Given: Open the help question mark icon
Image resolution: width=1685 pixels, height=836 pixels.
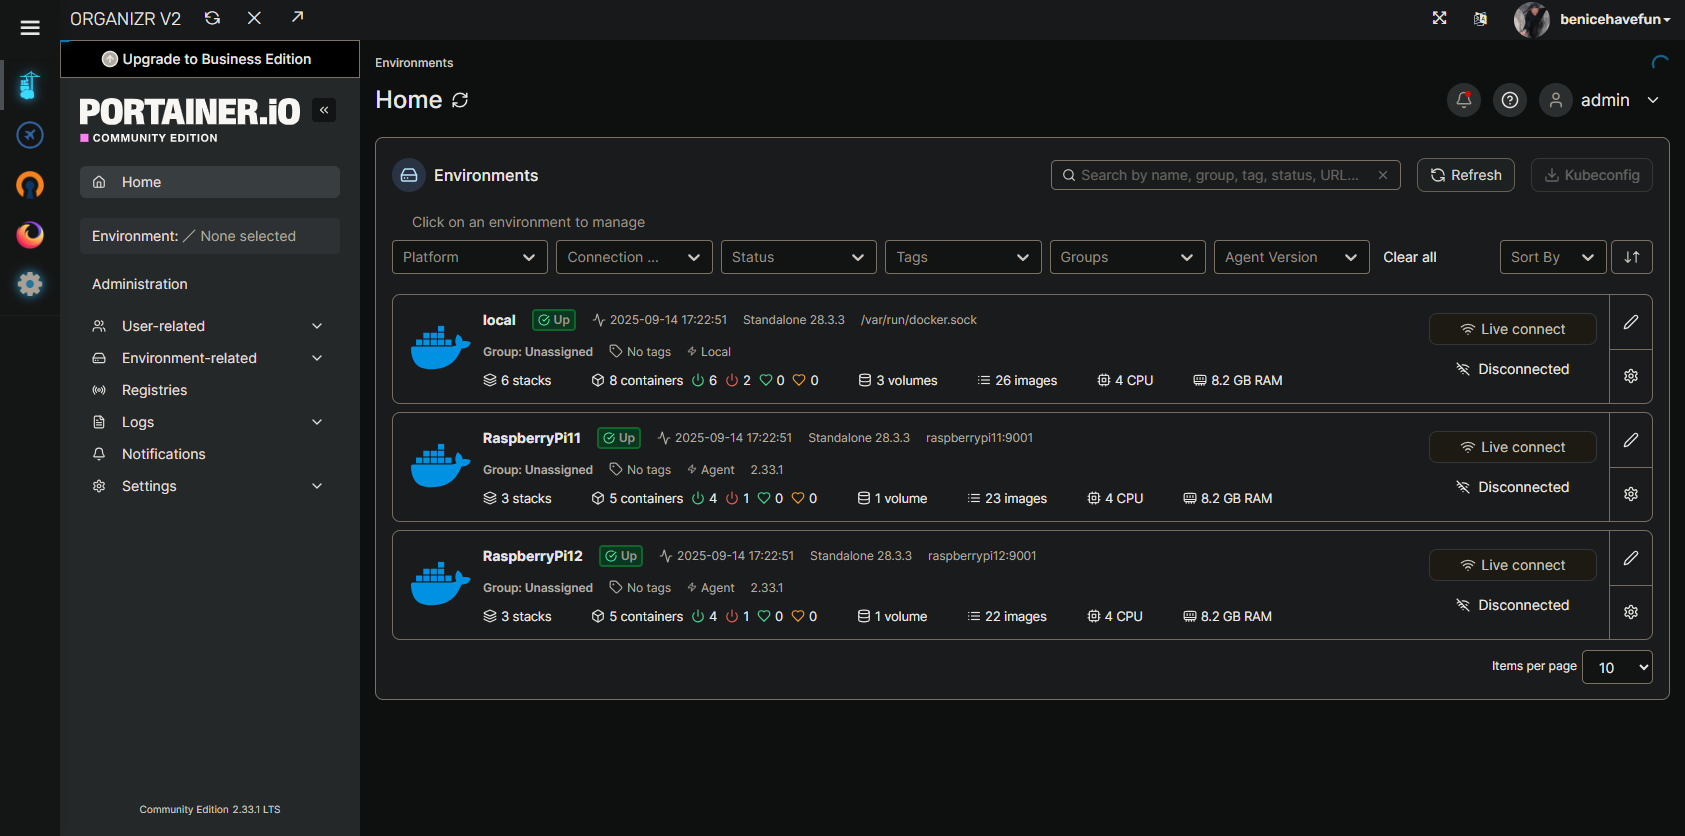Looking at the screenshot, I should coord(1510,100).
